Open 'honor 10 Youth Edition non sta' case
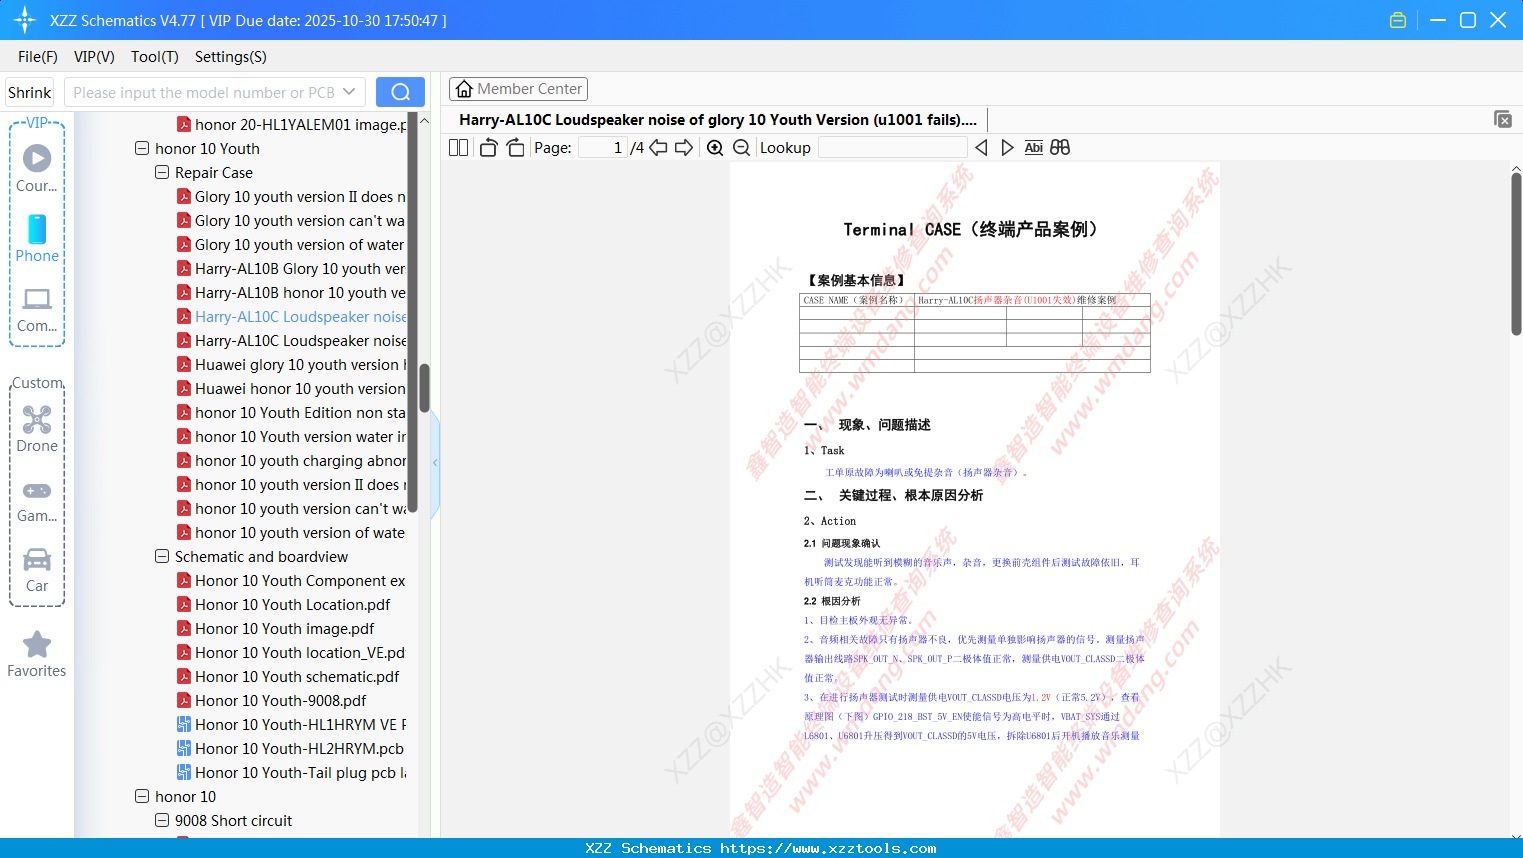This screenshot has height=858, width=1523. (291, 413)
